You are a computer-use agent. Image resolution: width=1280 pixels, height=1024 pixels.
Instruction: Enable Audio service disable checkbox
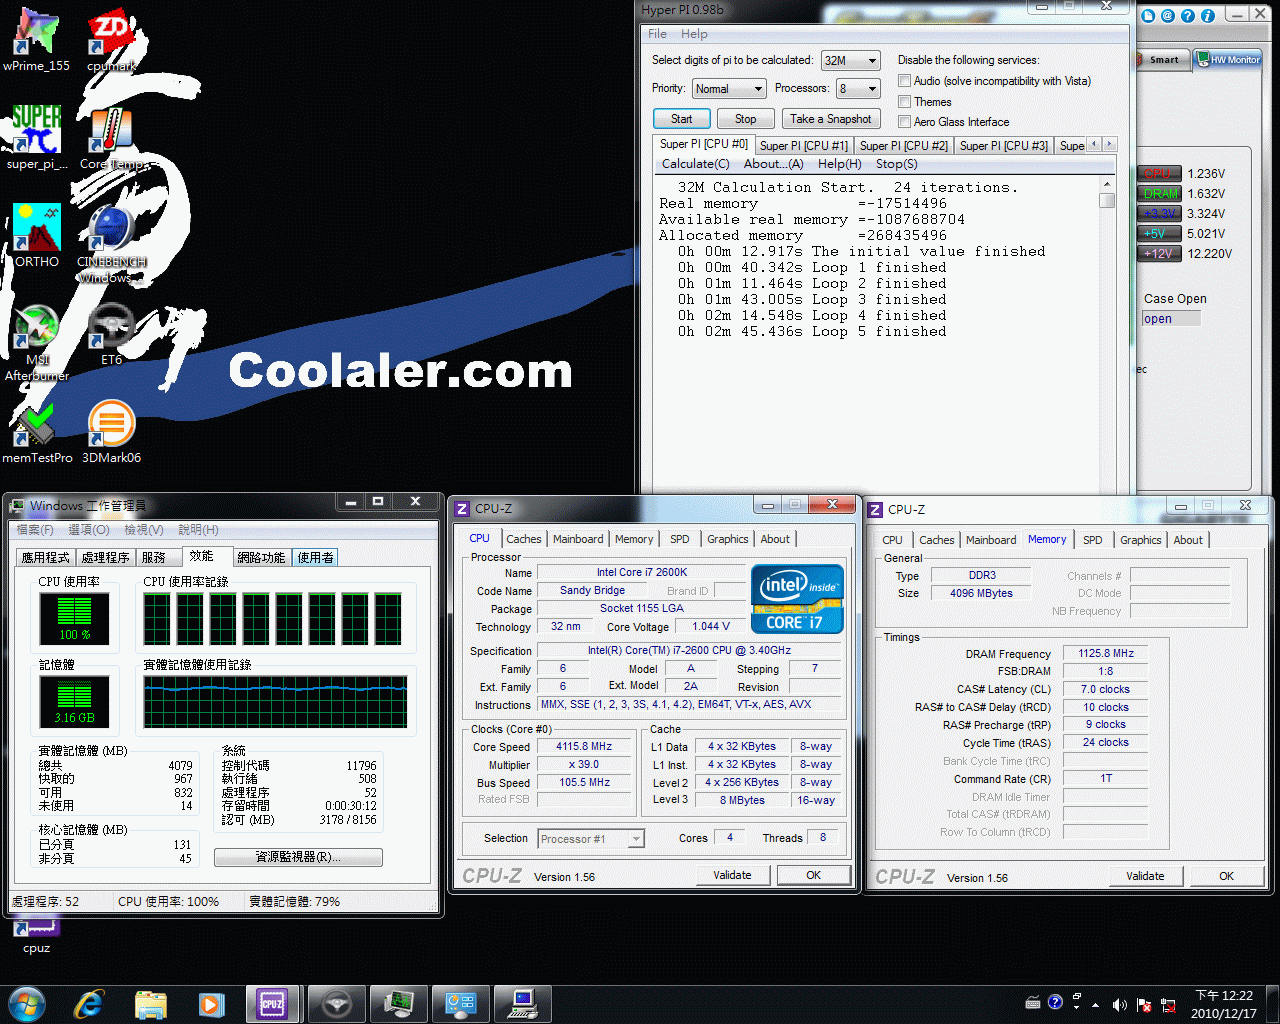click(904, 81)
